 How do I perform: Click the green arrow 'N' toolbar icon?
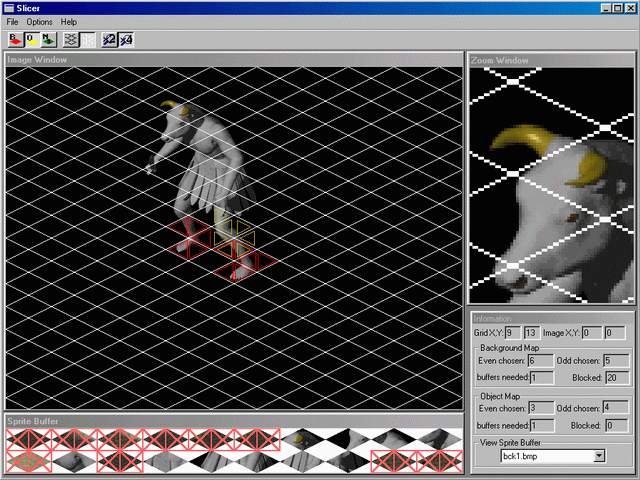(x=48, y=39)
